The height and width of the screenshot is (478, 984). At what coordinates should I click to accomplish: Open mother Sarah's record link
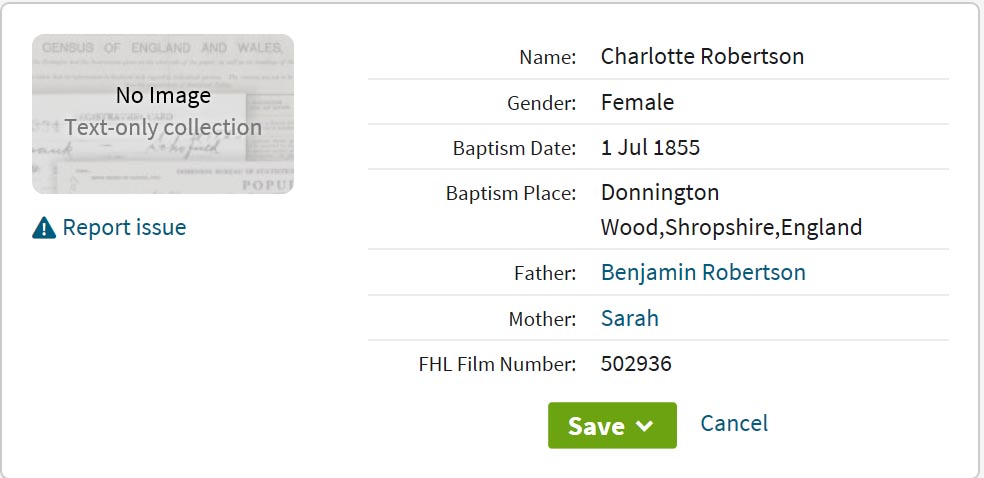[629, 318]
